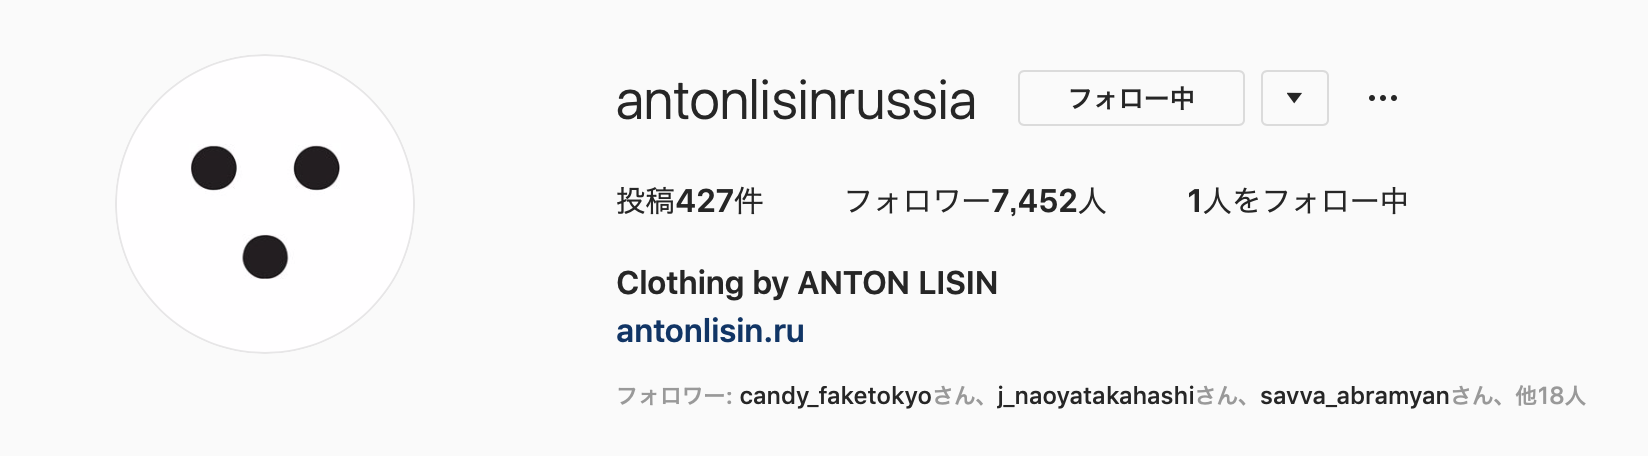Expand suggested accounts with the arrow button
Screen dimensions: 1648x456
coord(1294,98)
